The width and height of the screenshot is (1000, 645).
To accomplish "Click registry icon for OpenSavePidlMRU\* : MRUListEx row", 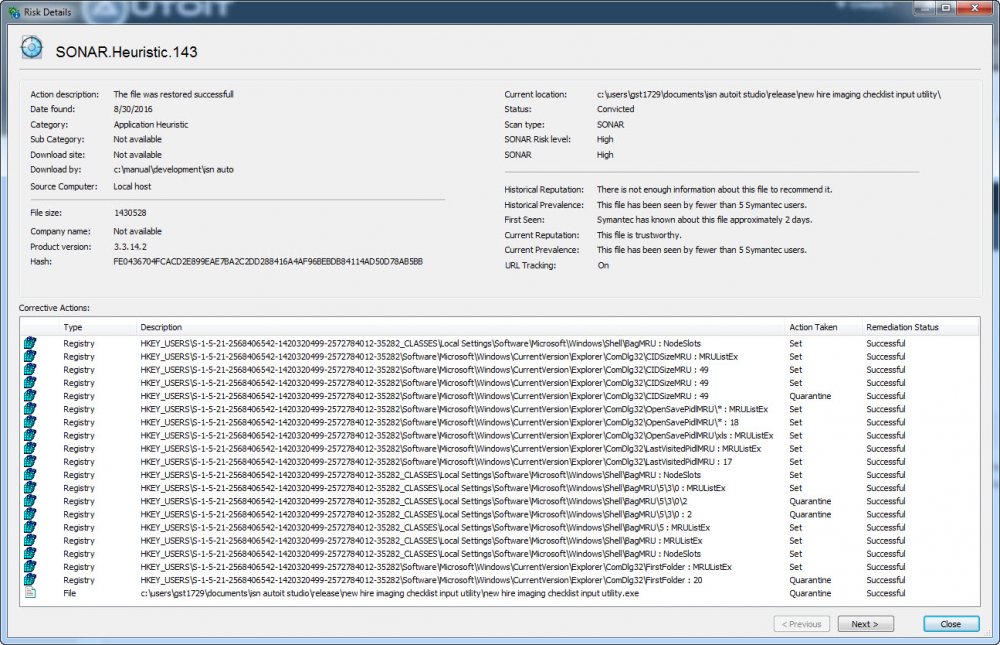I will pos(30,409).
